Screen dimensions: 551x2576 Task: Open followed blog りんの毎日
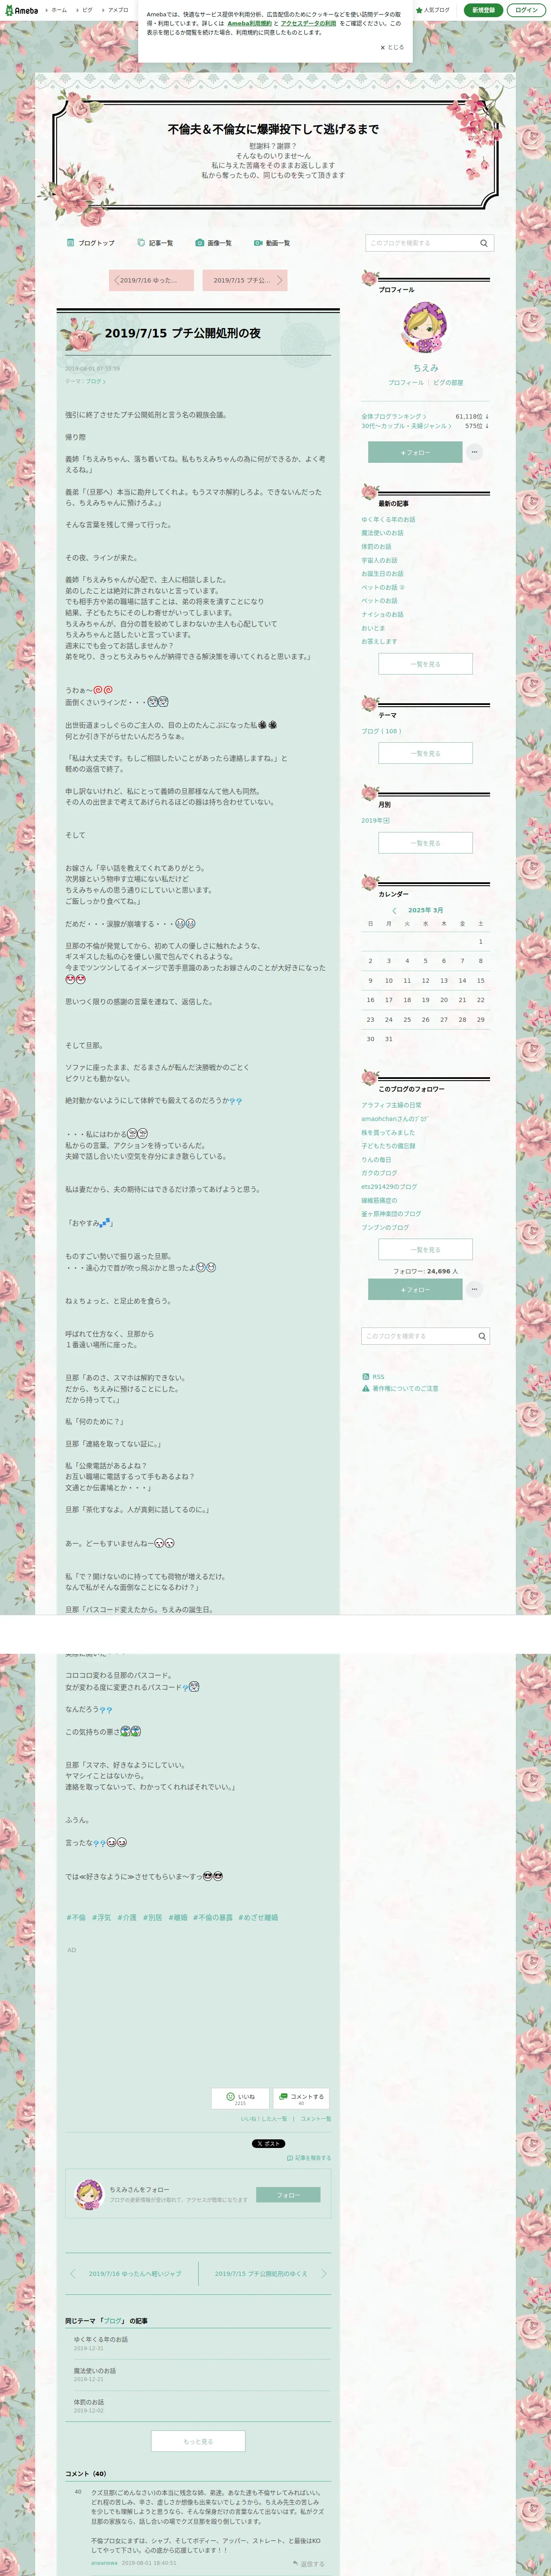click(376, 1160)
